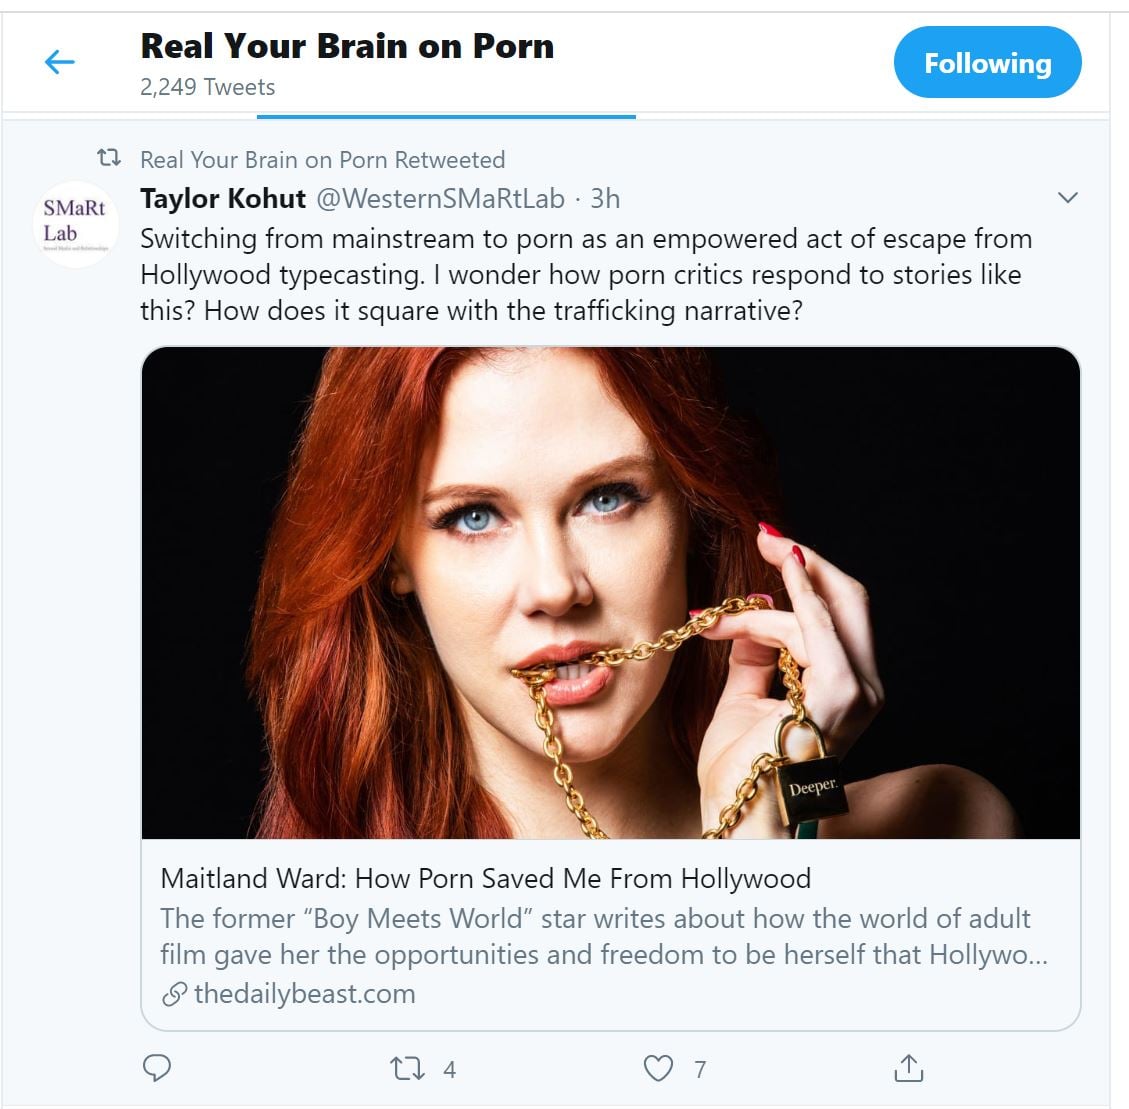Viewport: 1129px width, 1109px height.
Task: Click the retweet count number 4
Action: coord(449,1070)
